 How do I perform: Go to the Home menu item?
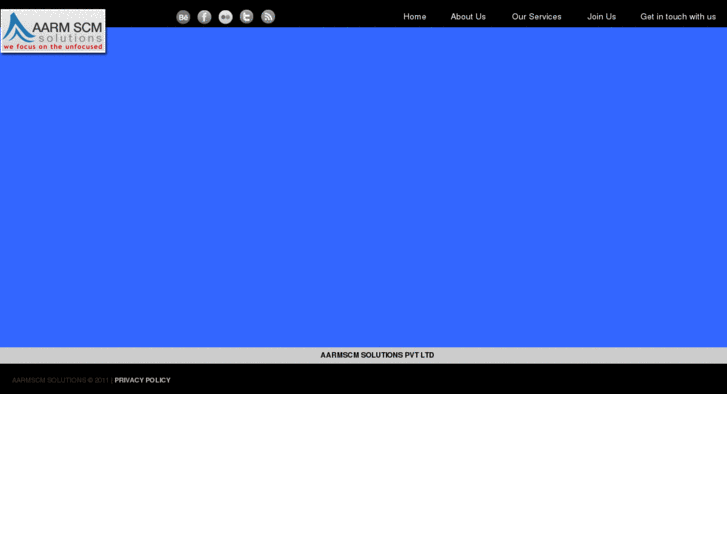(415, 17)
